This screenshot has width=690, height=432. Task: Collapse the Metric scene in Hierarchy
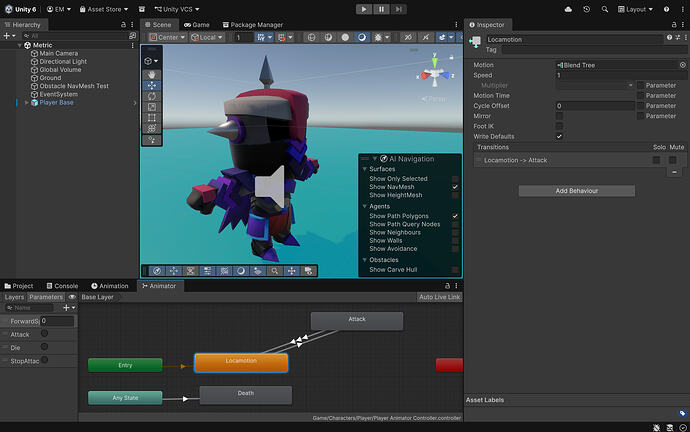(19, 45)
